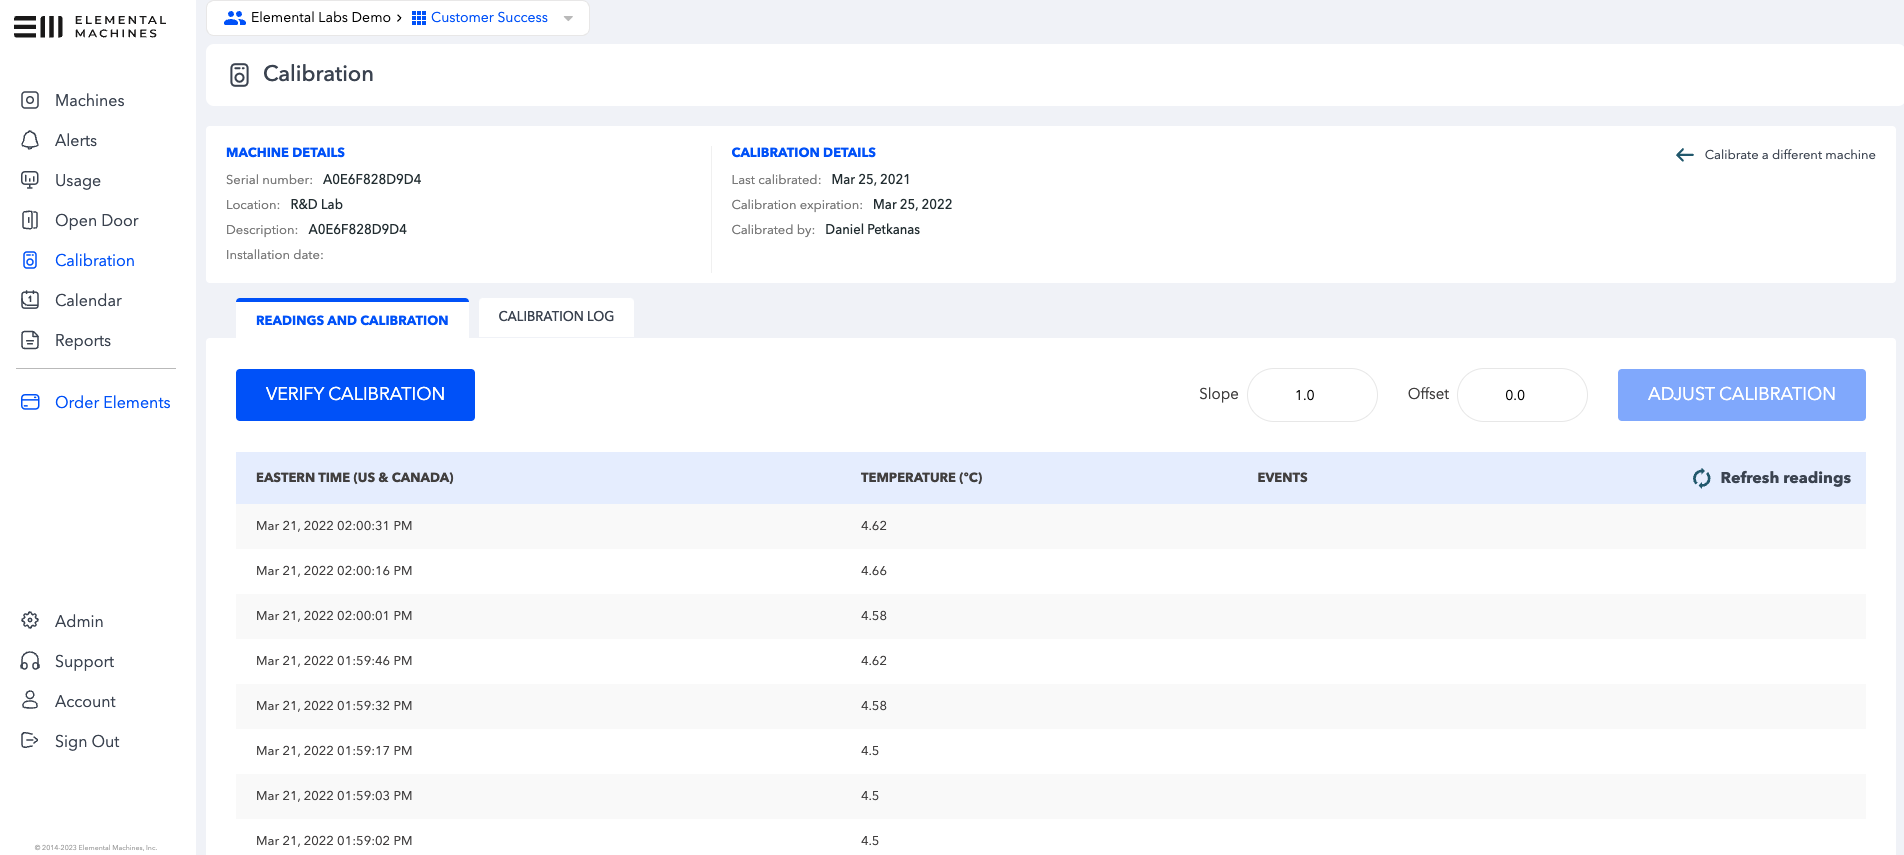Click the grid icon beside Customer Success
The image size is (1904, 855).
pos(419,18)
